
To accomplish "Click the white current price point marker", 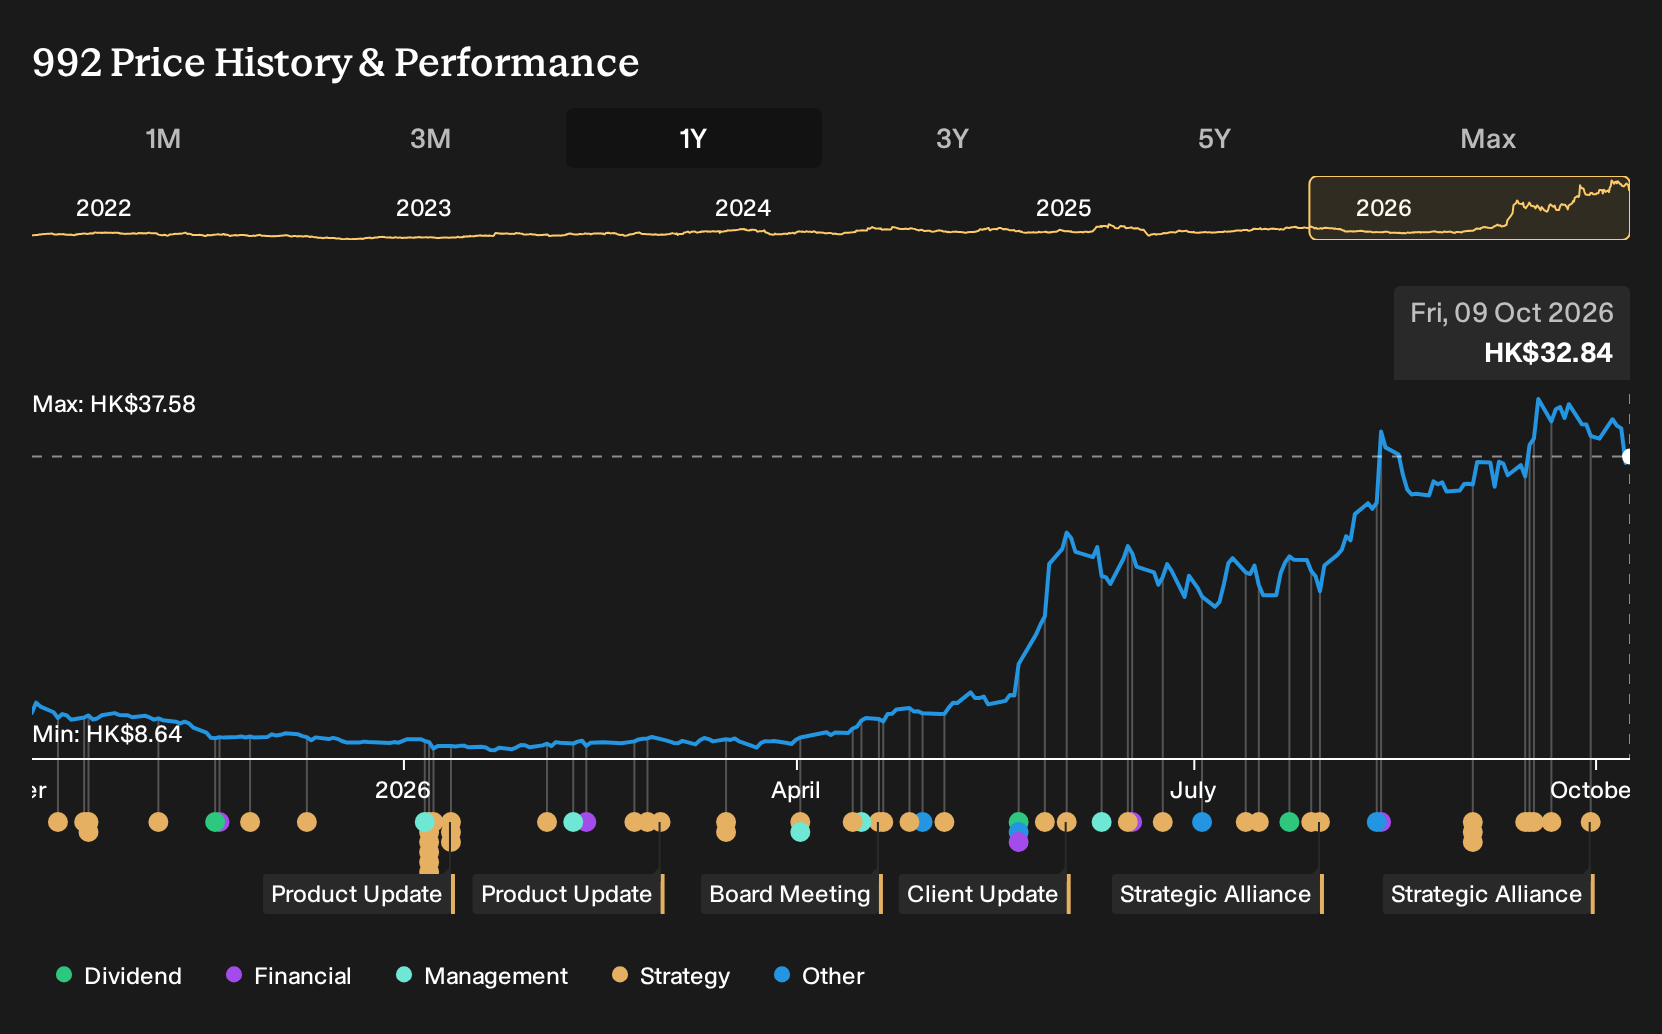I will point(1628,457).
